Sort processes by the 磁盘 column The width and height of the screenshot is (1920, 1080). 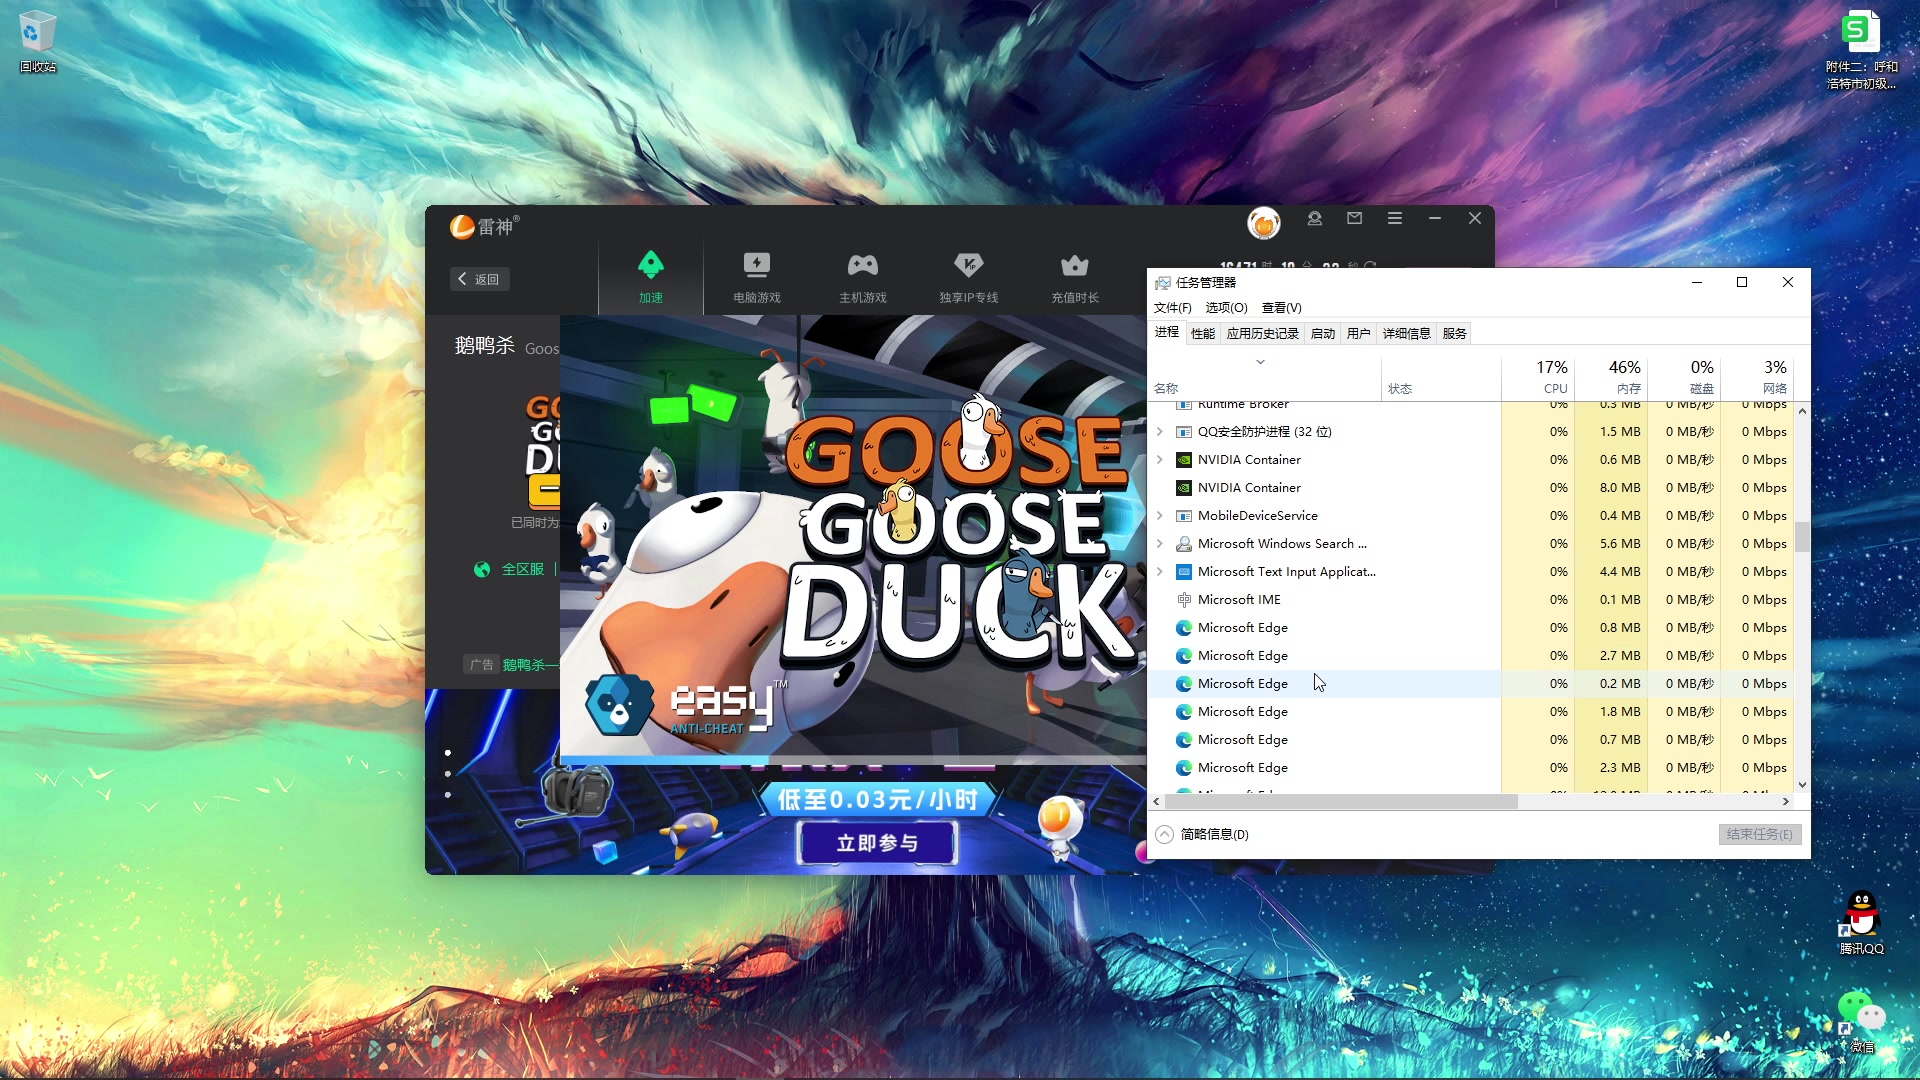(1684, 377)
